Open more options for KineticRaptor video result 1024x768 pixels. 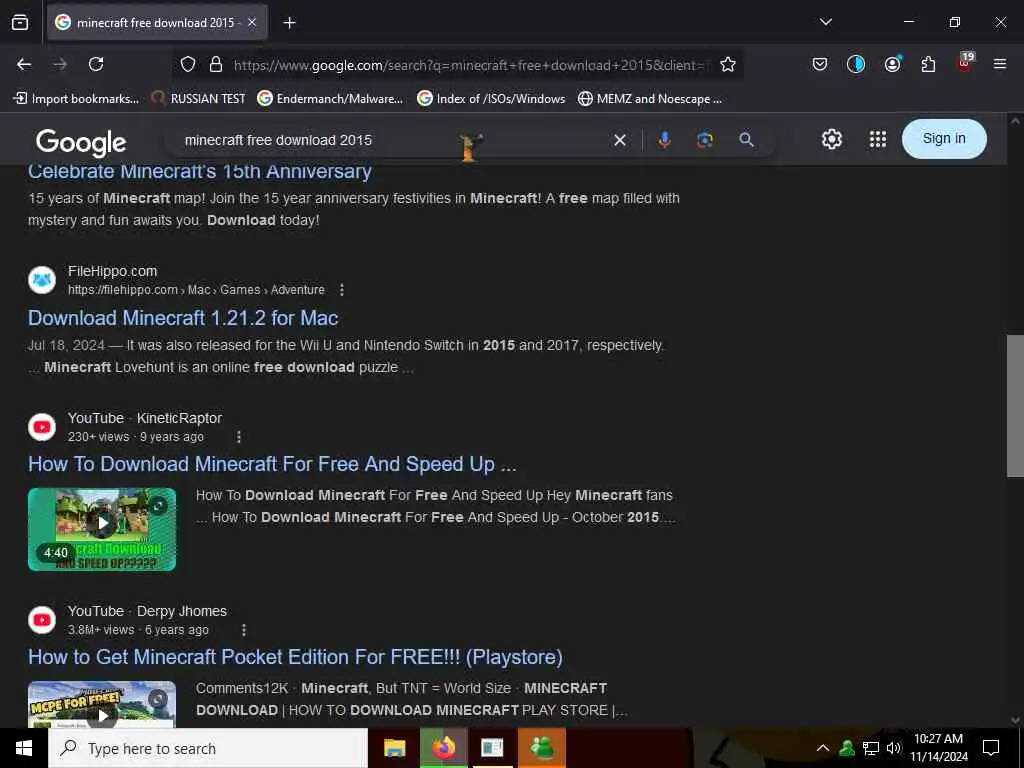click(238, 437)
